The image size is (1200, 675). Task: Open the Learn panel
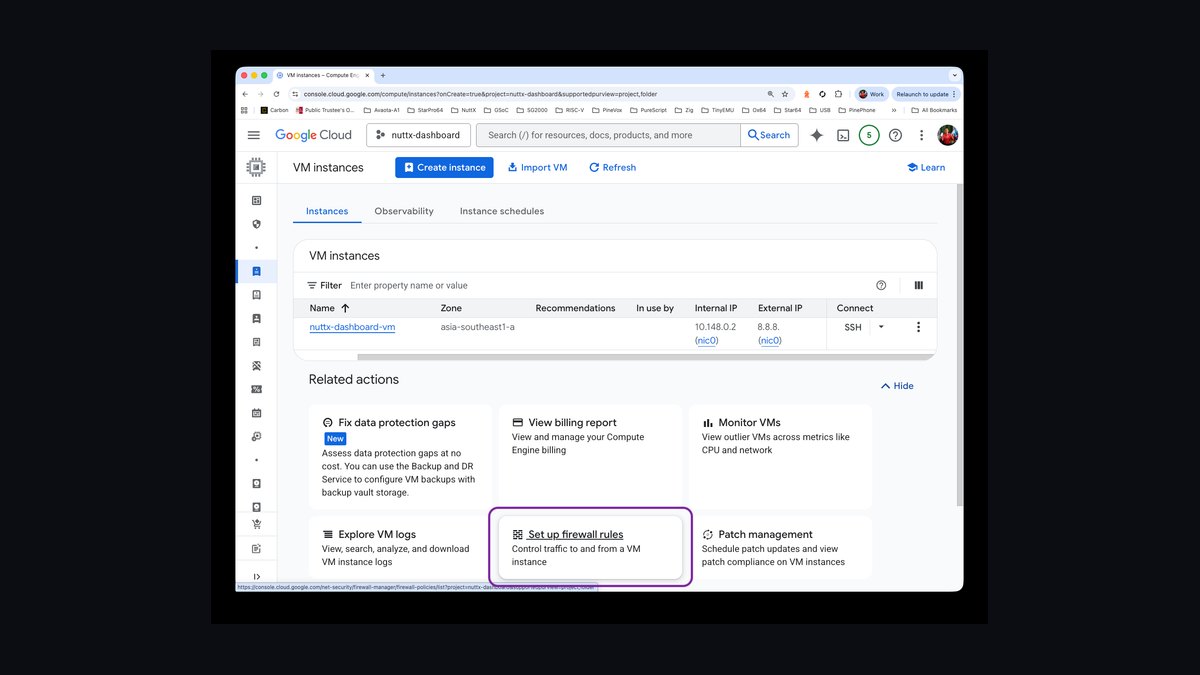click(926, 167)
